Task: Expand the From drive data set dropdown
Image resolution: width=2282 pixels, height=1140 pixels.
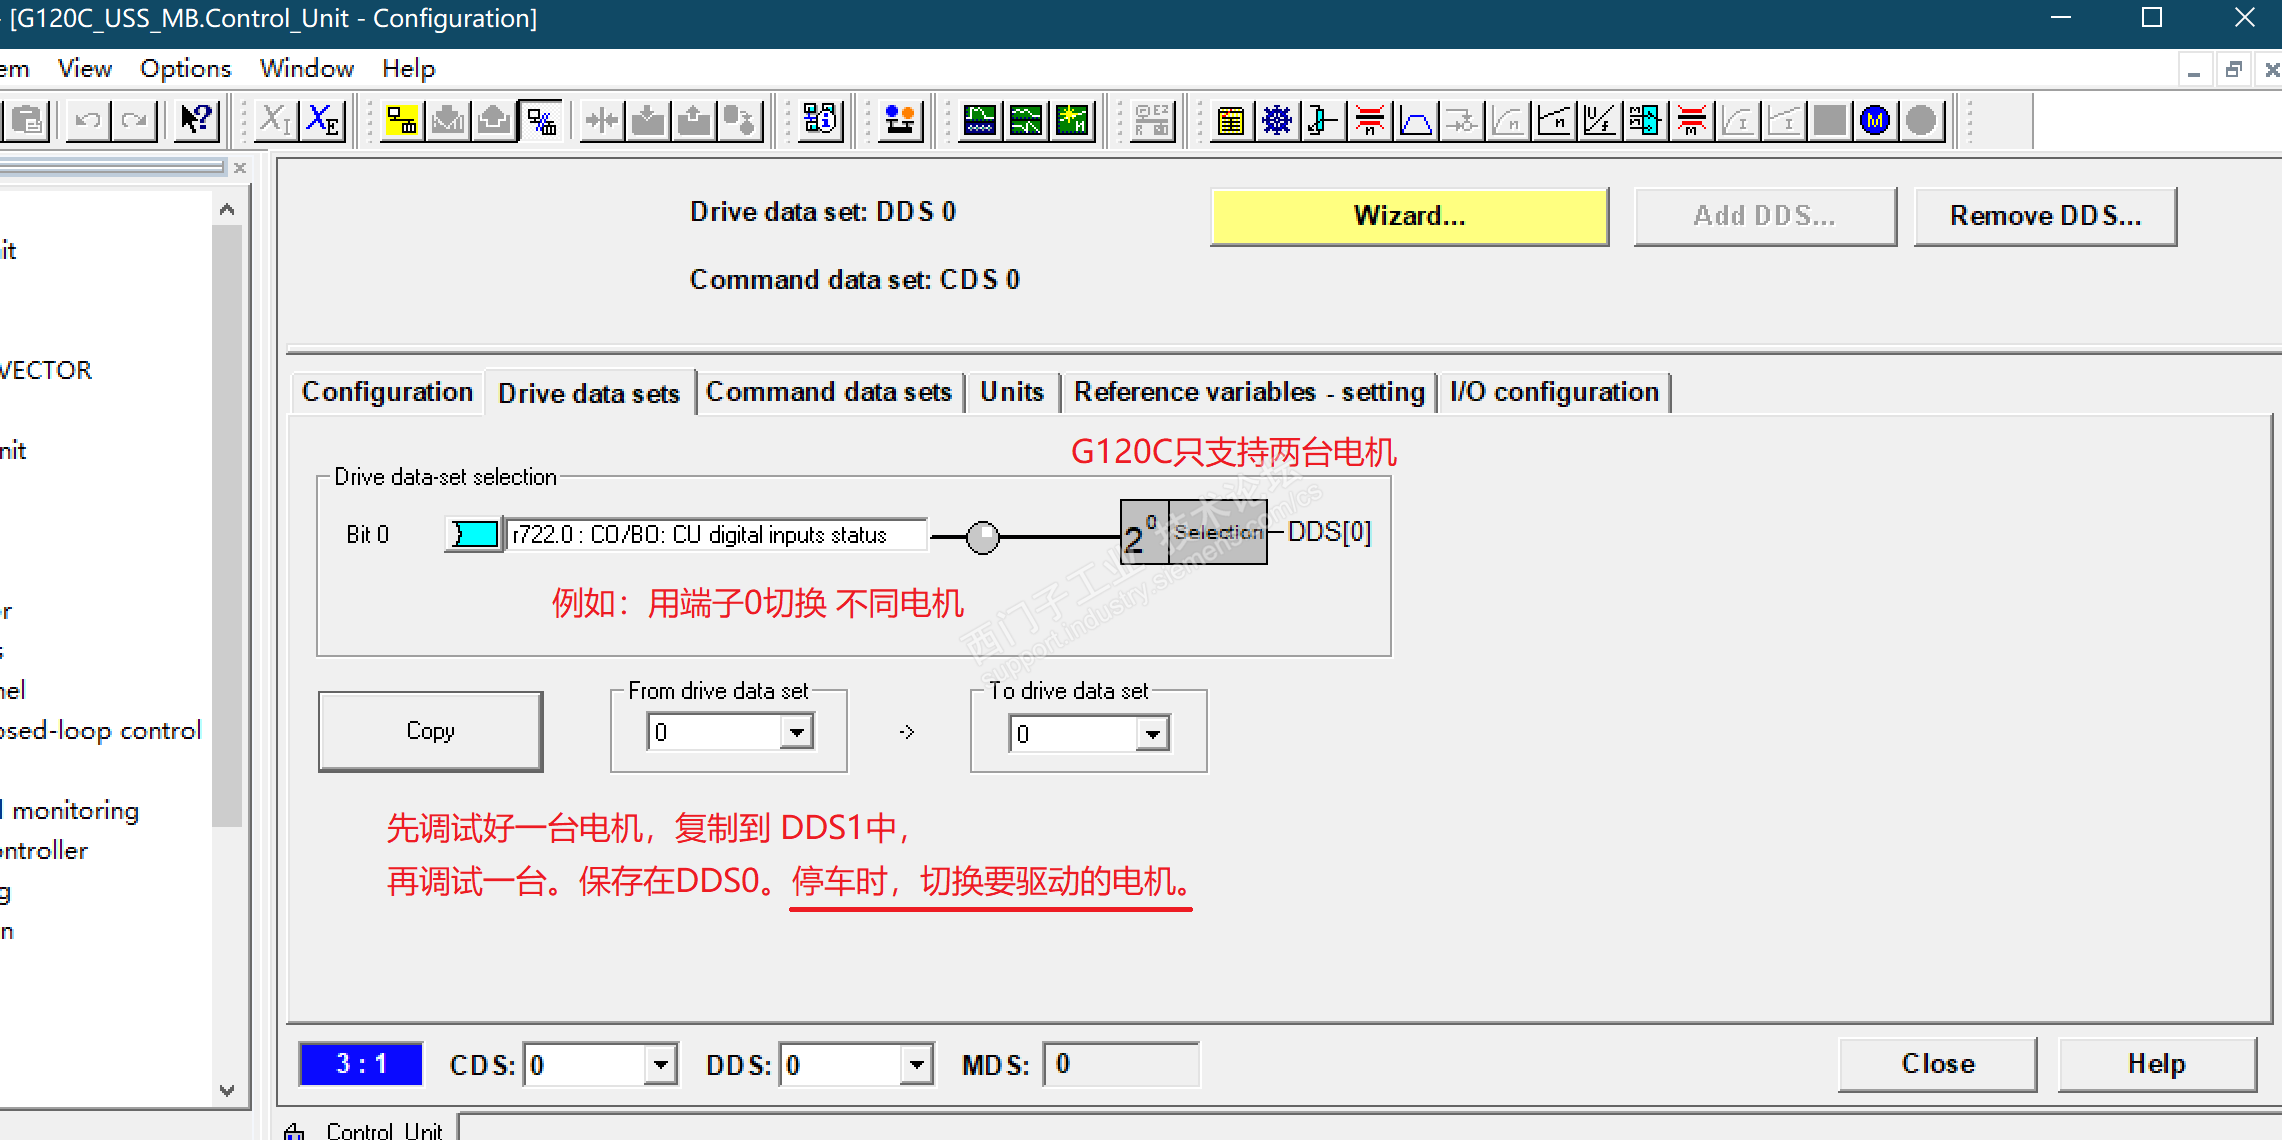Action: [796, 733]
